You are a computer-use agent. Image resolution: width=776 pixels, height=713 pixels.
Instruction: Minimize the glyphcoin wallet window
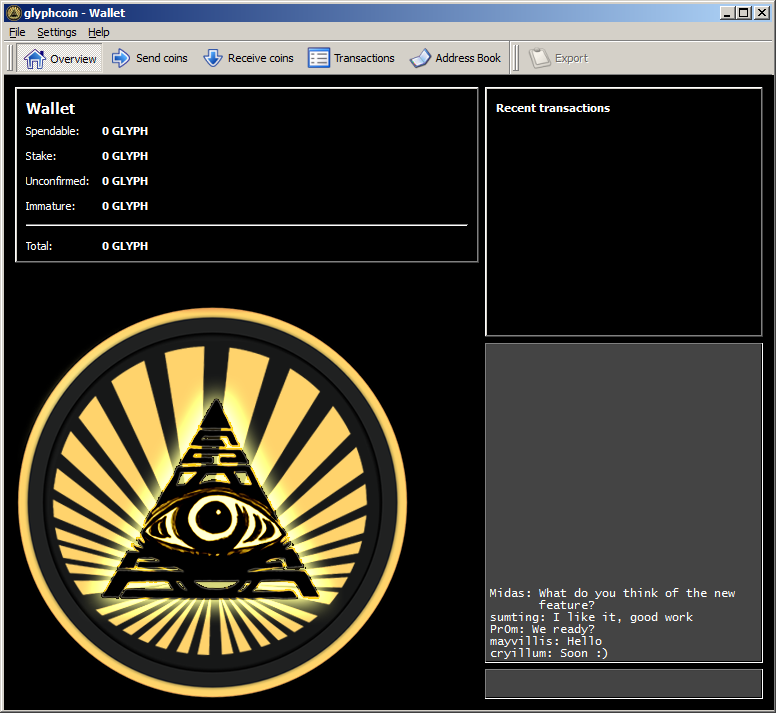point(727,13)
